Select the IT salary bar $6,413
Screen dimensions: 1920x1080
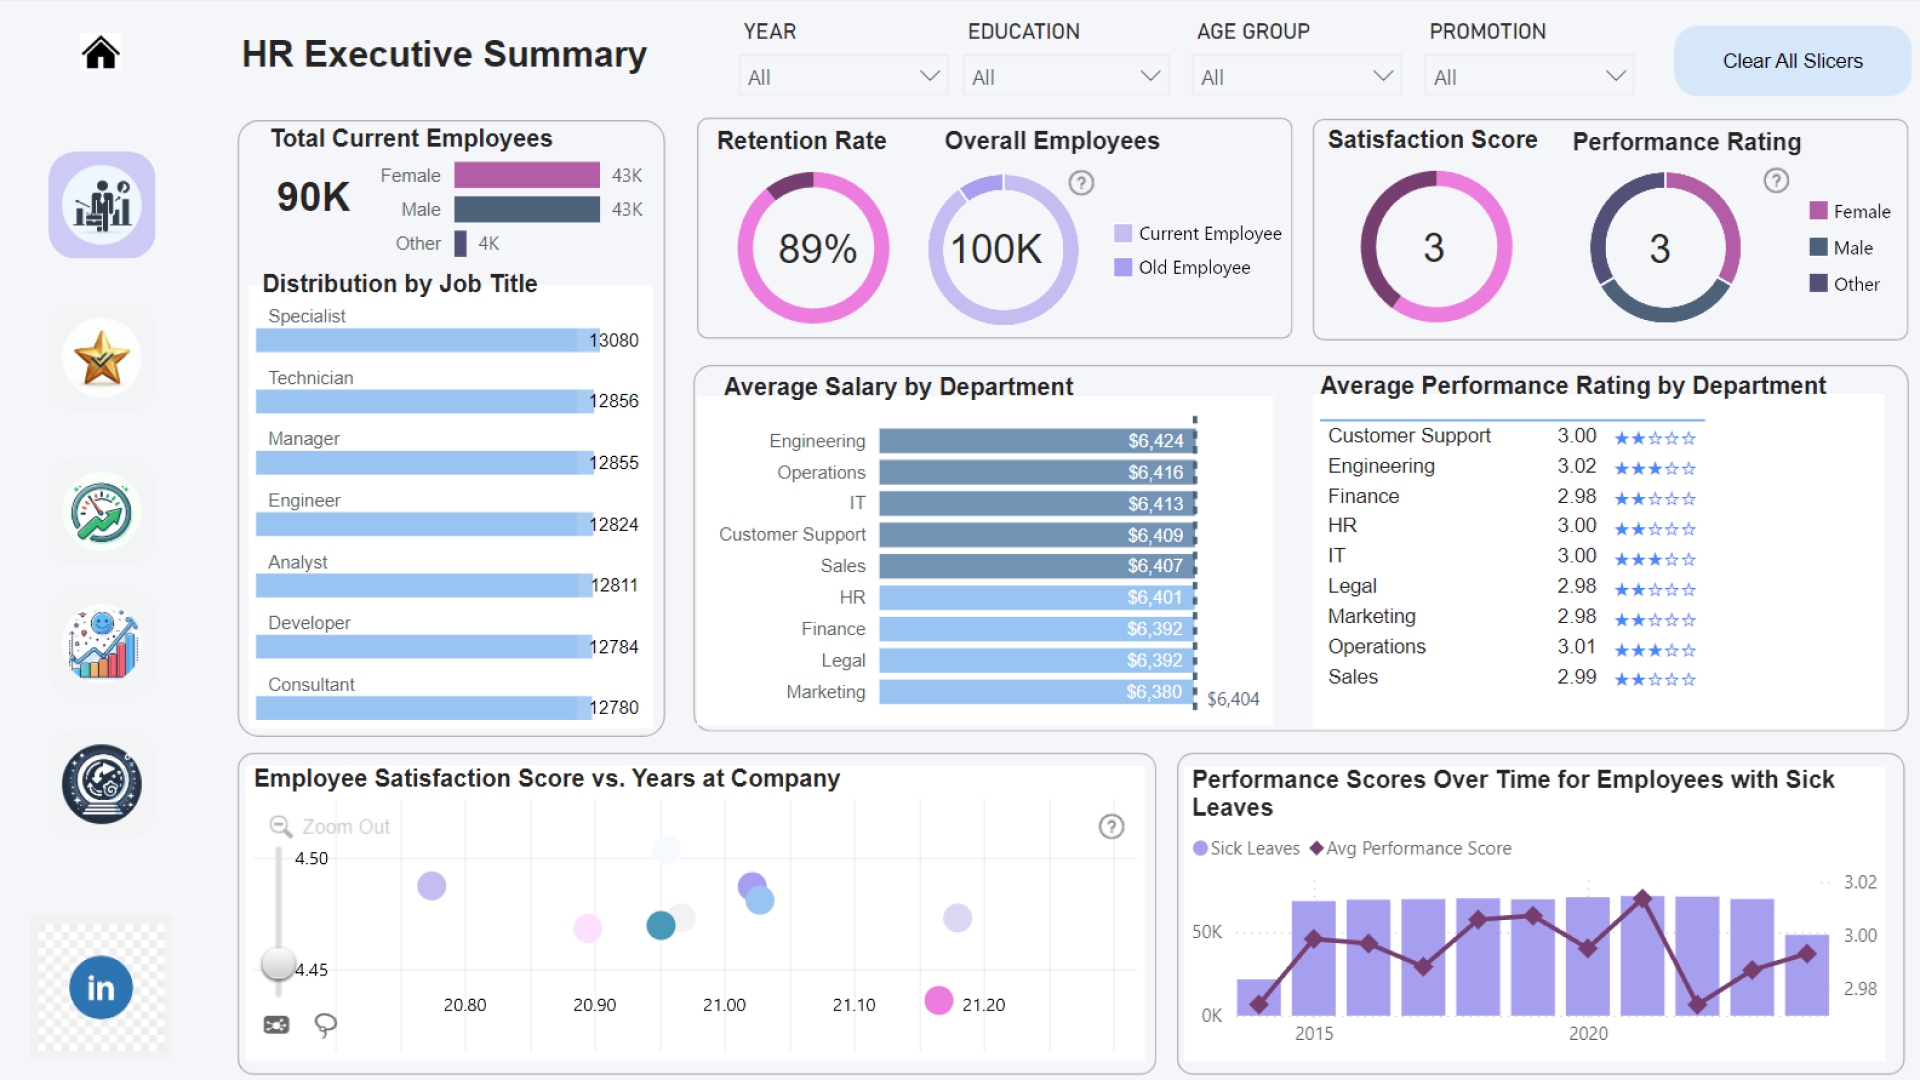click(x=1038, y=504)
